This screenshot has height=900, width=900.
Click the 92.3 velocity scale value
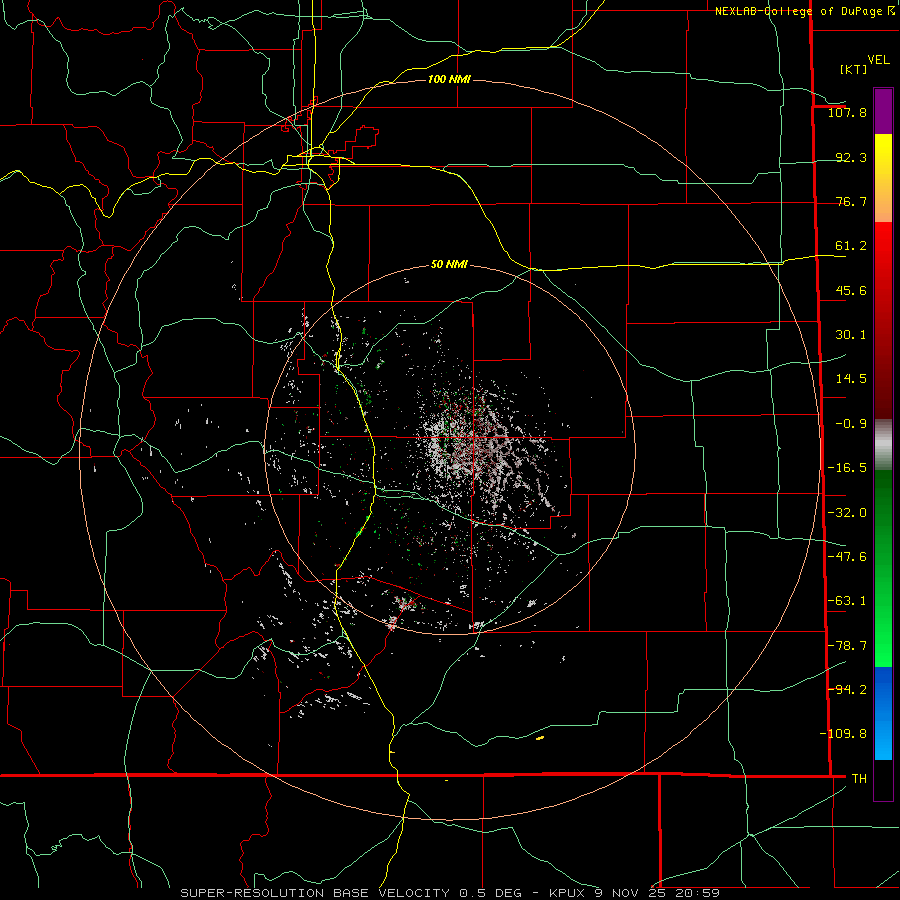tap(851, 157)
